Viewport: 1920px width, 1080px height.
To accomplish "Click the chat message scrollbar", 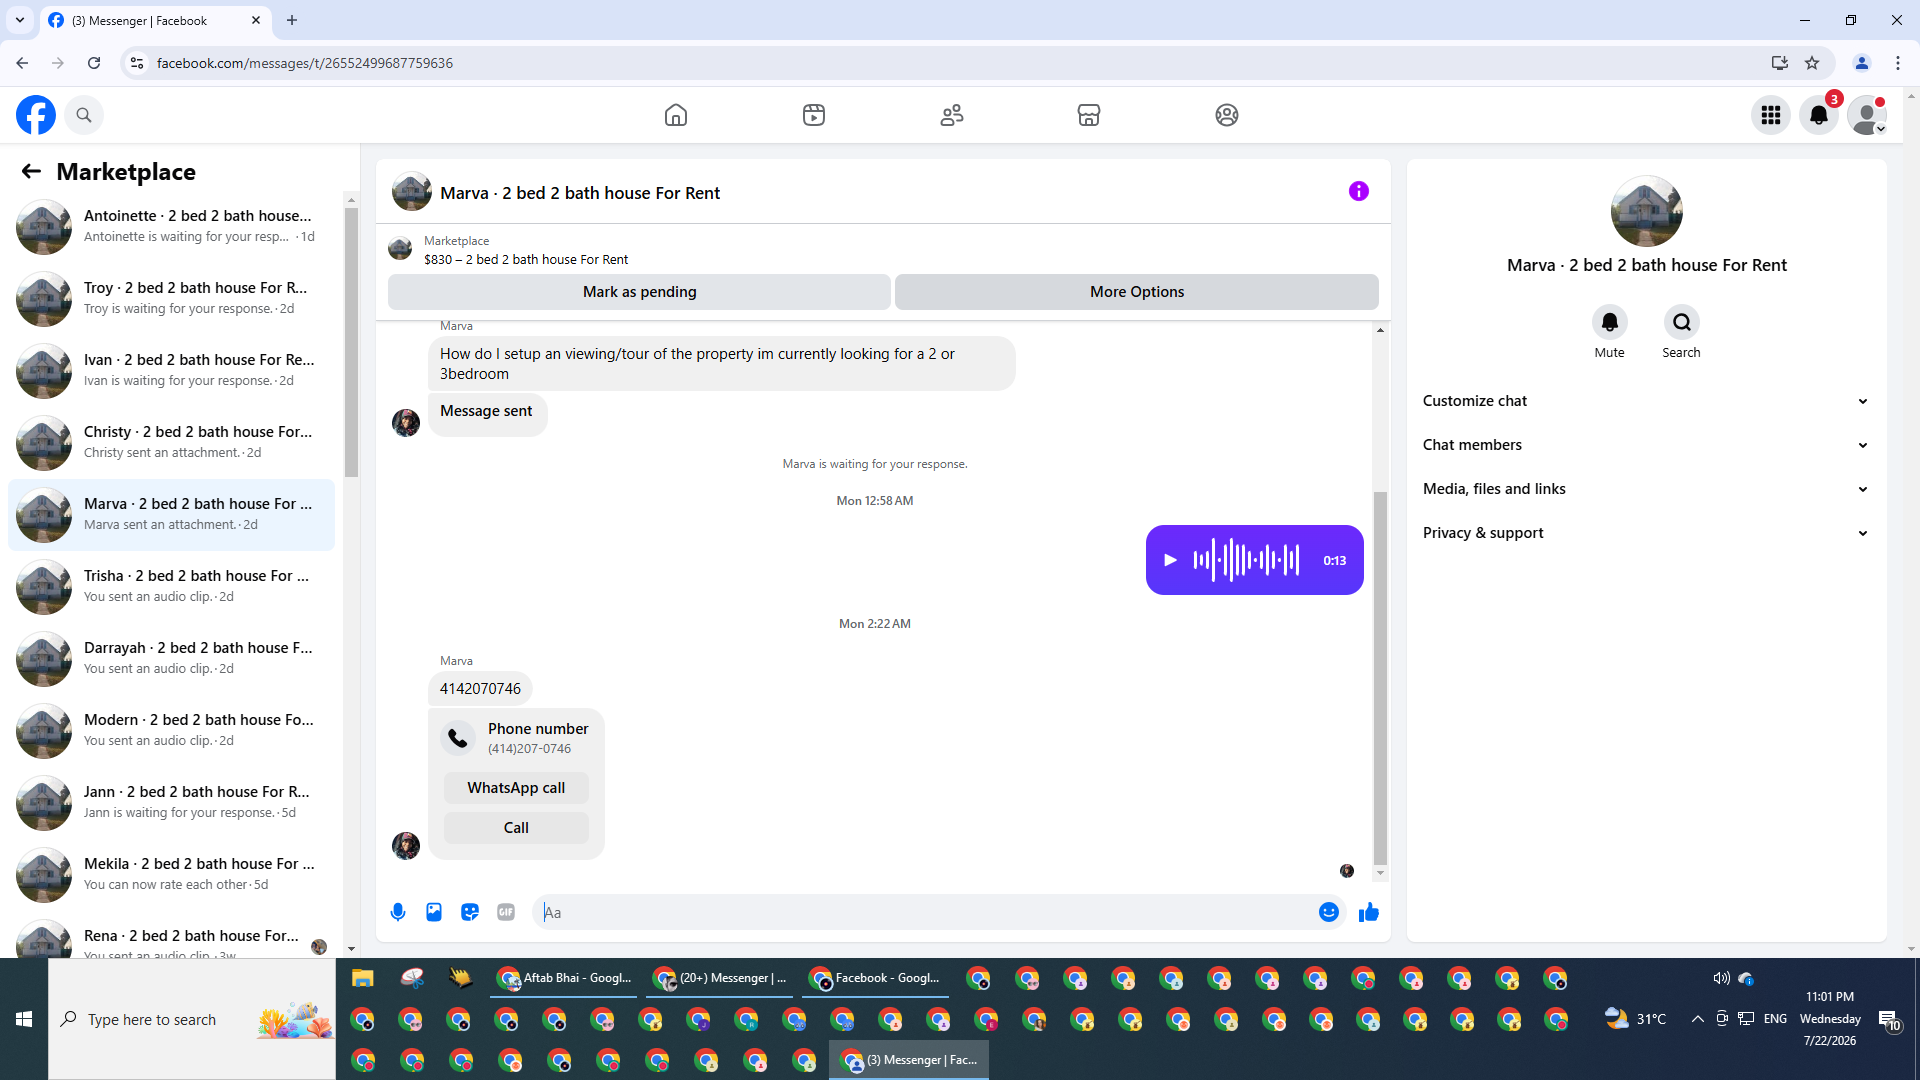I will (x=1380, y=678).
